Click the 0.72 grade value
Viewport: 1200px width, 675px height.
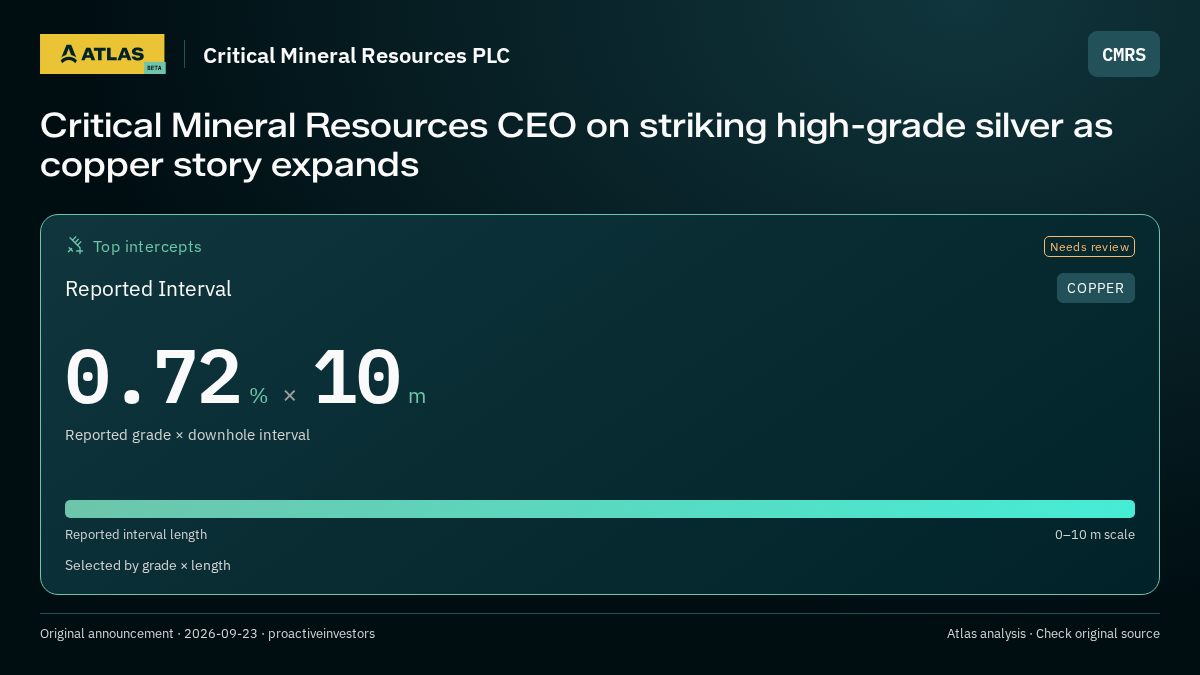(x=153, y=378)
